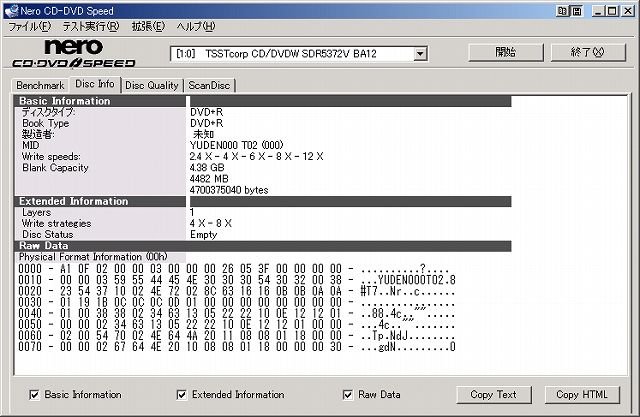Click the Physical Format Information (00h) label
Screen dimensions: 640x417
[x=93, y=257]
